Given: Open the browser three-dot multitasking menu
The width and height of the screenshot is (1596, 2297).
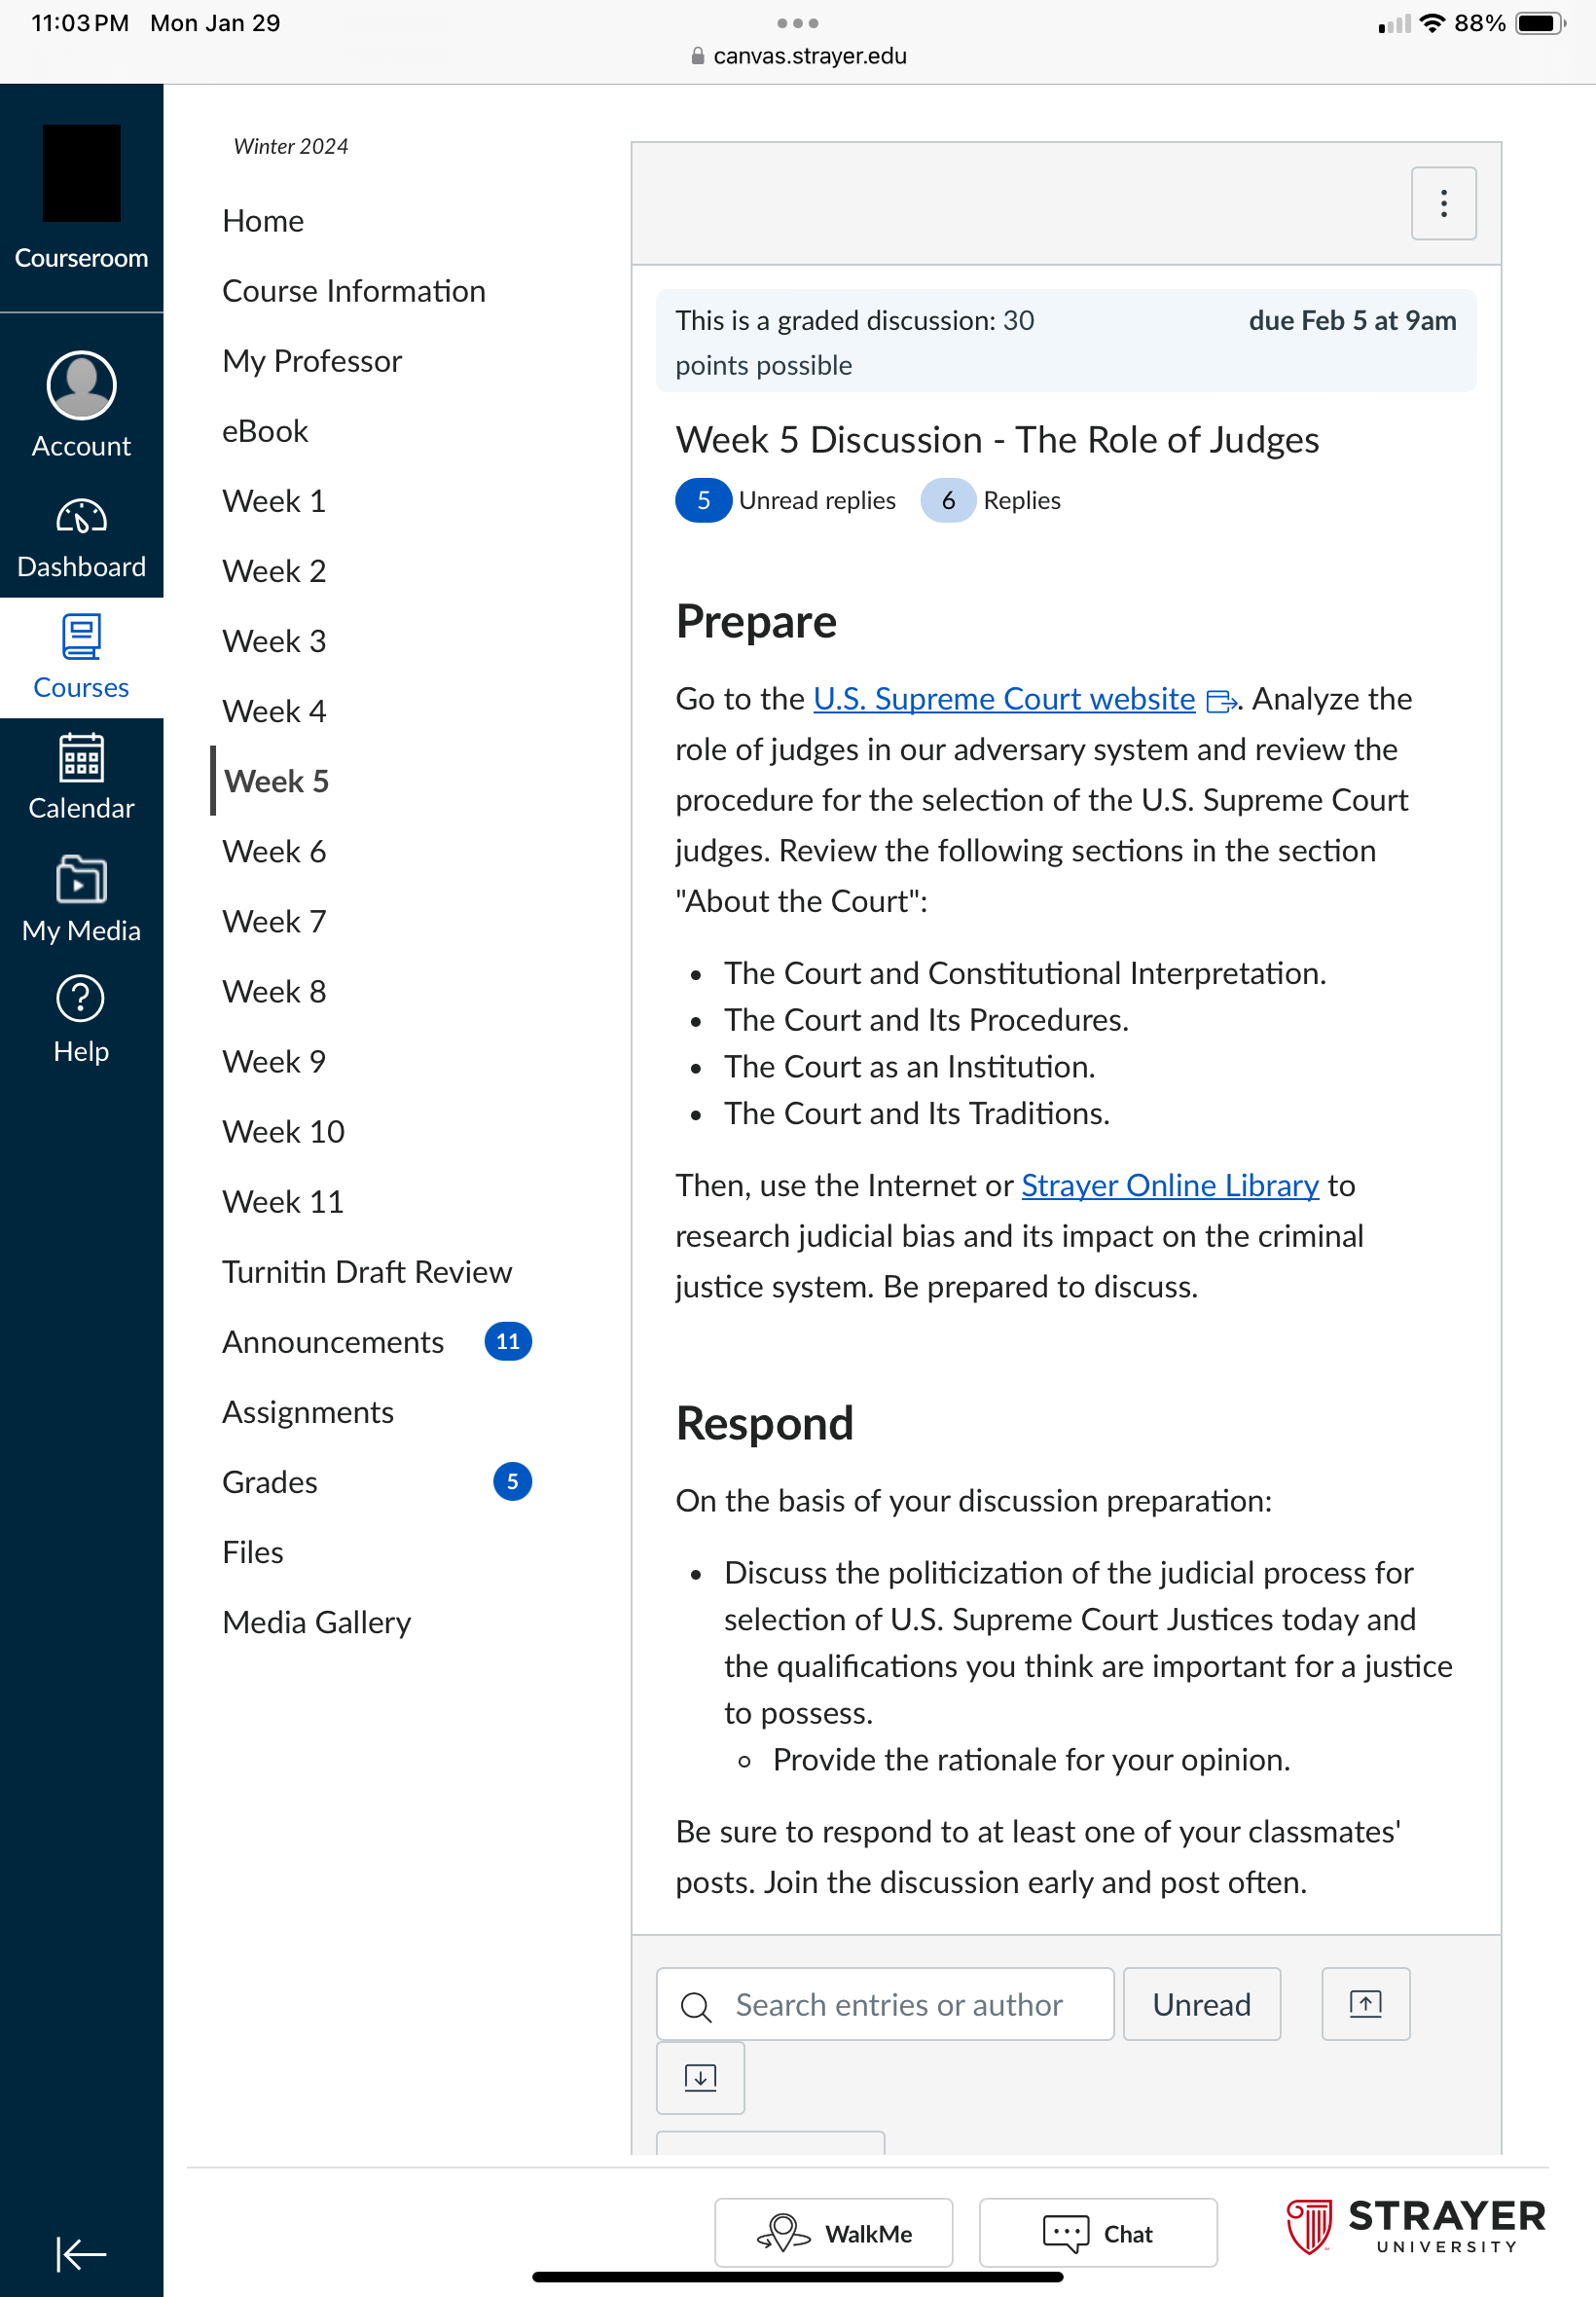Looking at the screenshot, I should (797, 23).
